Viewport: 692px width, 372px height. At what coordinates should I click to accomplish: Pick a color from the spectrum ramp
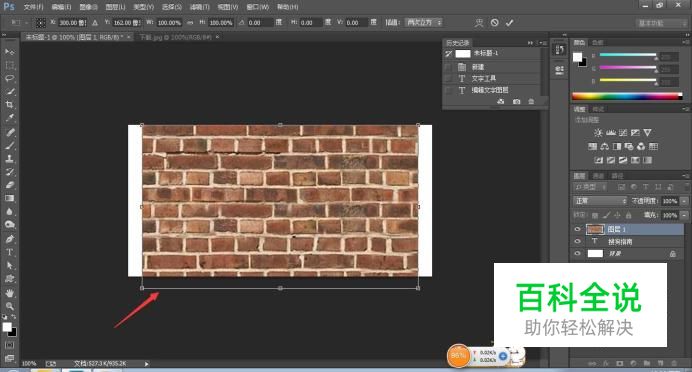[627, 96]
